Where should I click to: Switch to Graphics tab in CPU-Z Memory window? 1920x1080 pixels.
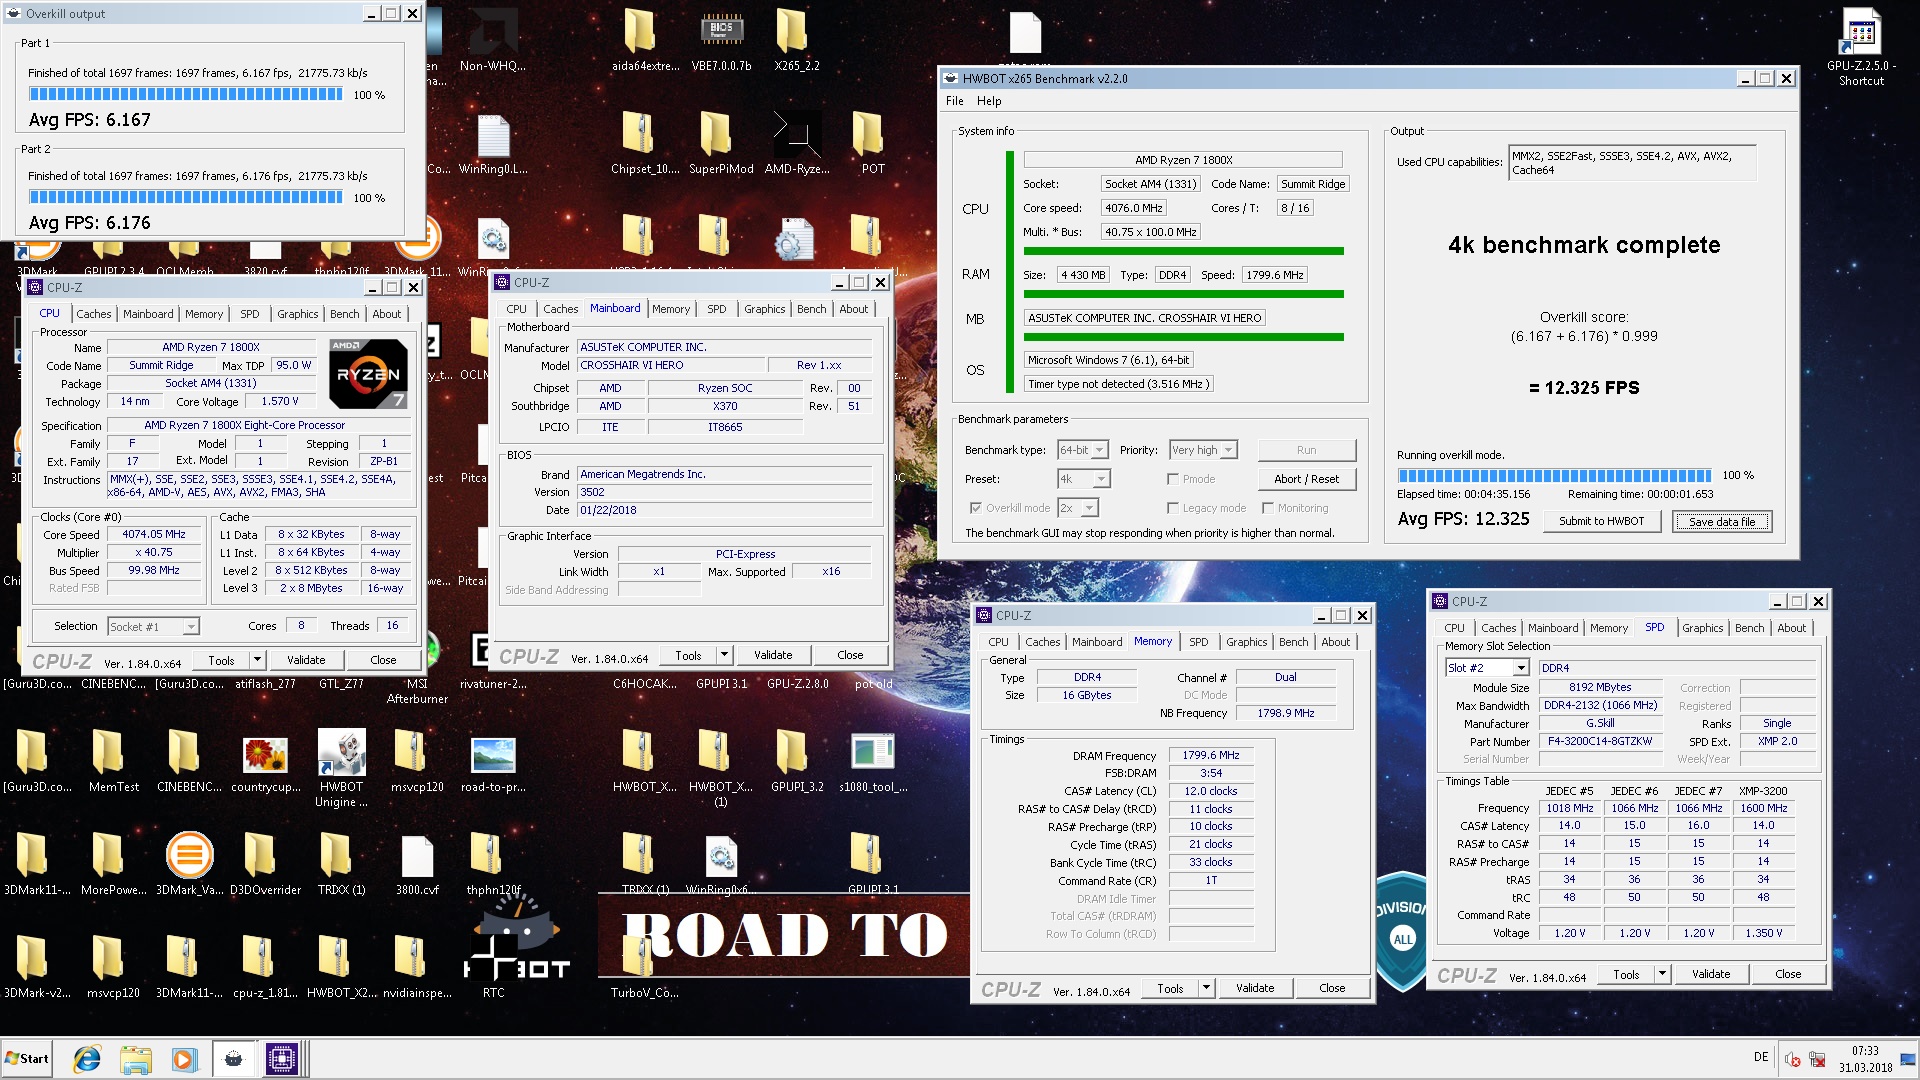pyautogui.click(x=1246, y=642)
